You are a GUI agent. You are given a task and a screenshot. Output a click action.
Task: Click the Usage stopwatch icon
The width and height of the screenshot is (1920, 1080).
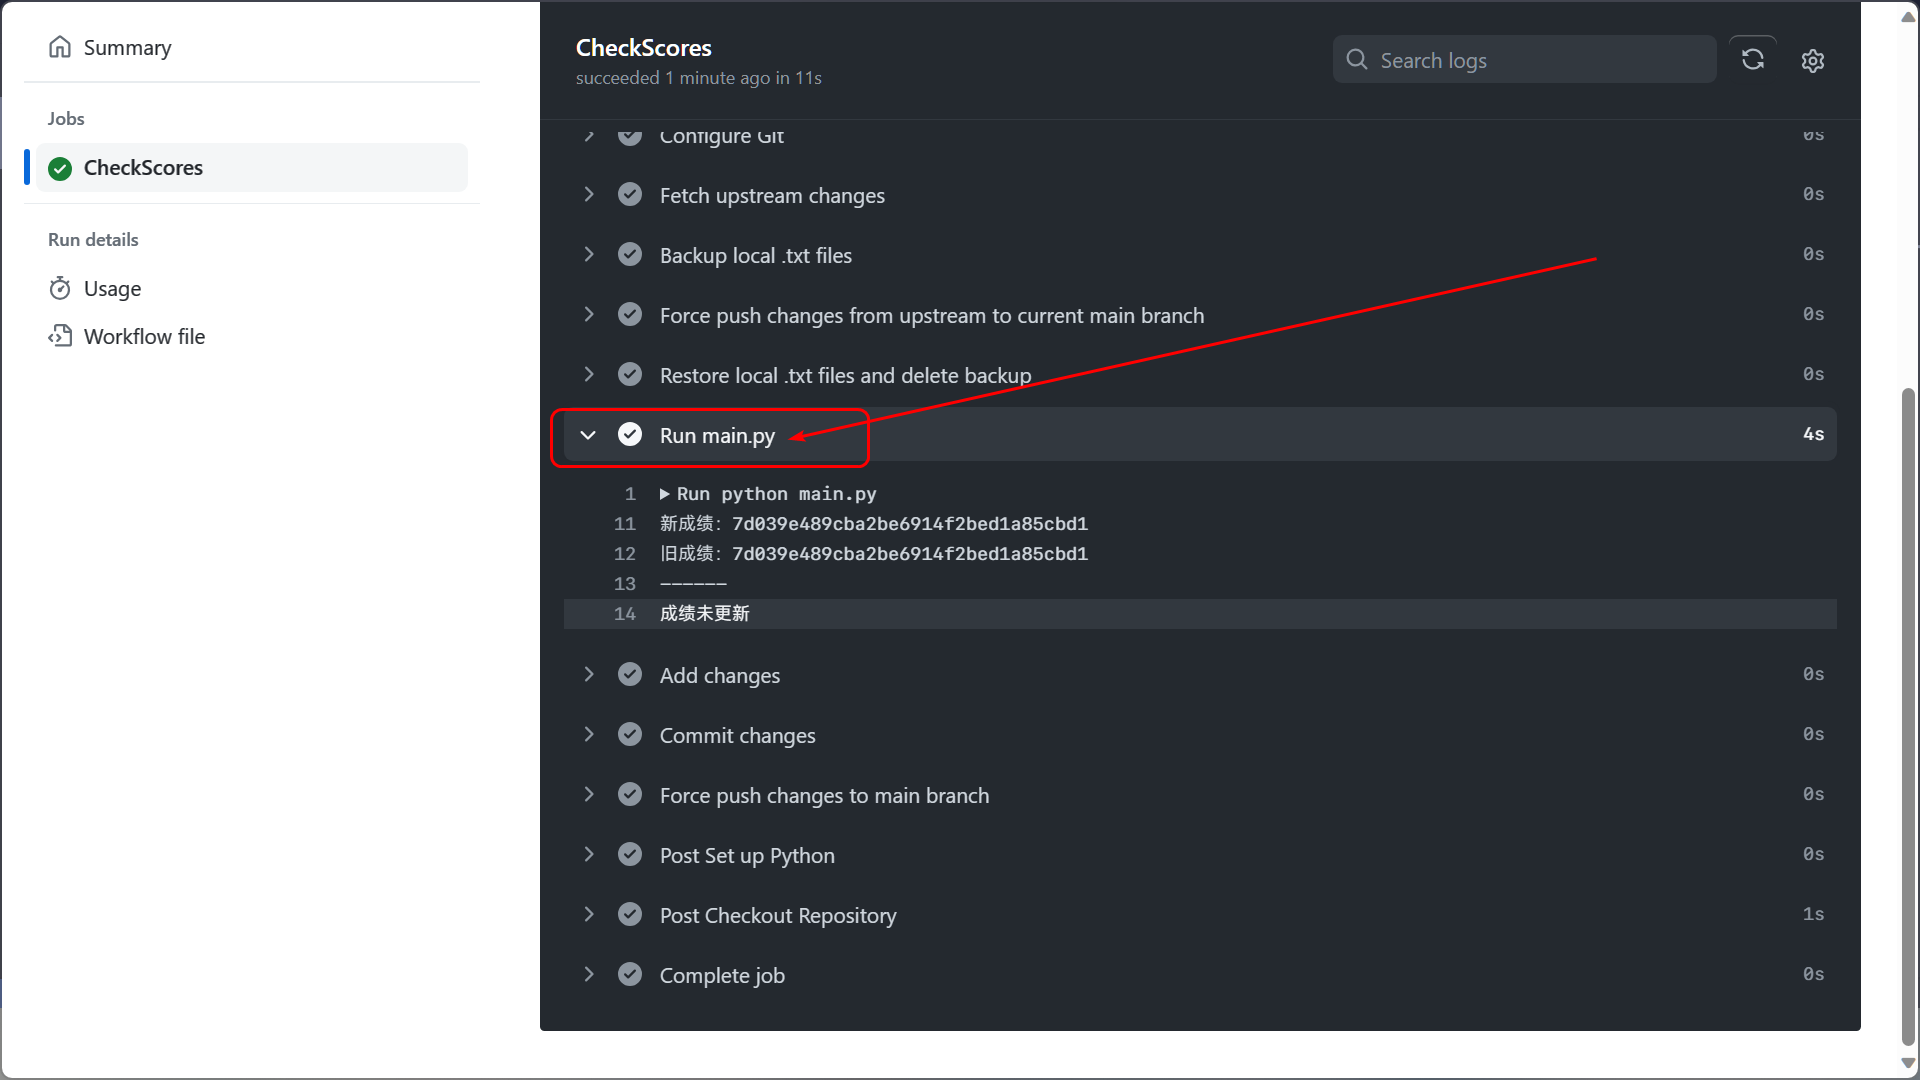[60, 288]
